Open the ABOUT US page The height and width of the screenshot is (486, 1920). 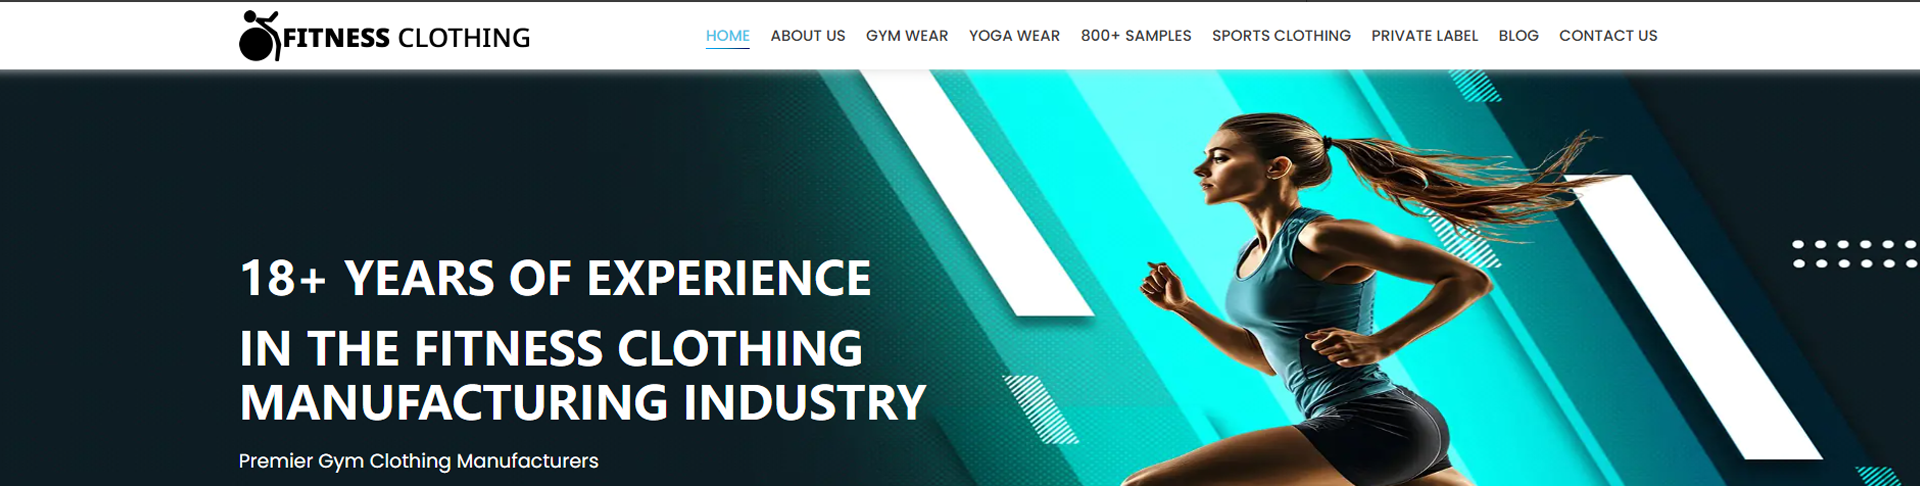click(807, 36)
